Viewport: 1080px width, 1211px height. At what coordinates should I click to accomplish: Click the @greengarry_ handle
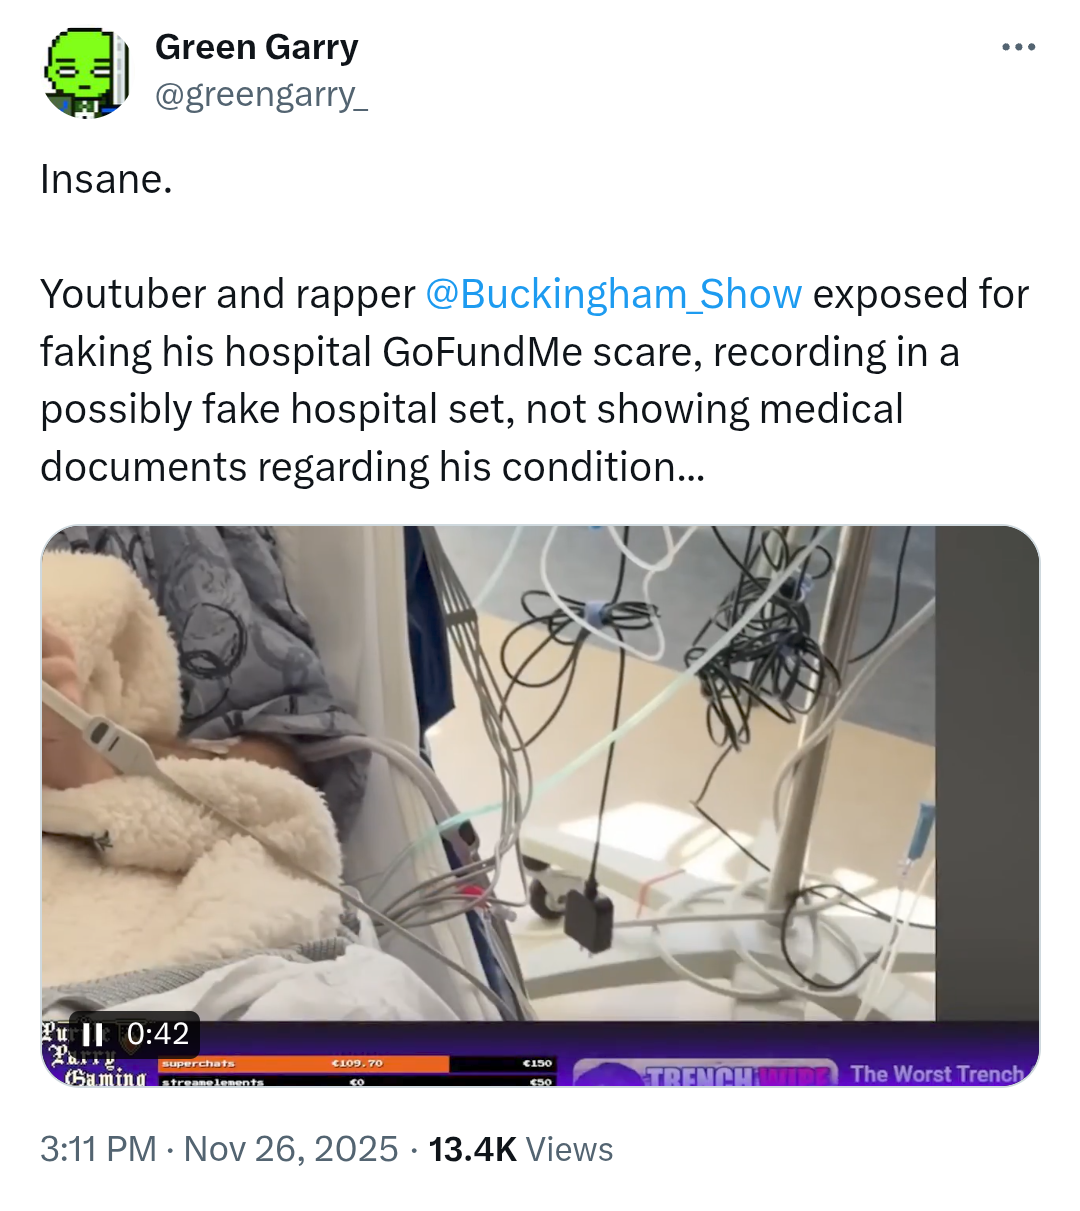pyautogui.click(x=261, y=94)
